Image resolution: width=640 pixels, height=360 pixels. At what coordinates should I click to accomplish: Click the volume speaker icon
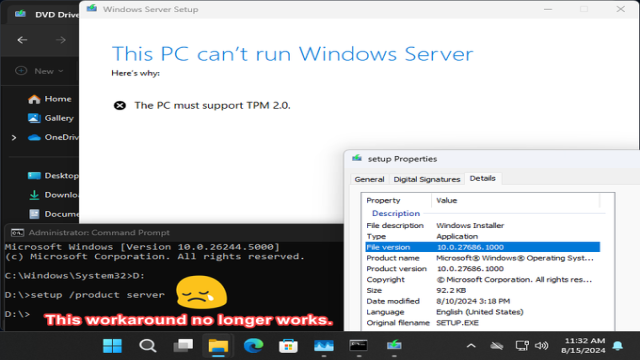(x=542, y=346)
